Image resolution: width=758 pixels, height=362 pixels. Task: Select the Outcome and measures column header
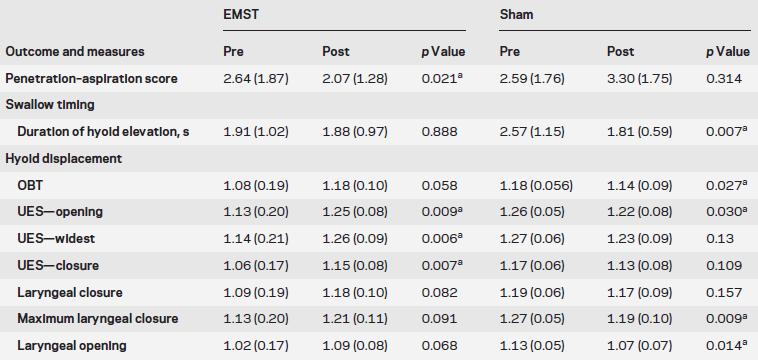tap(75, 52)
